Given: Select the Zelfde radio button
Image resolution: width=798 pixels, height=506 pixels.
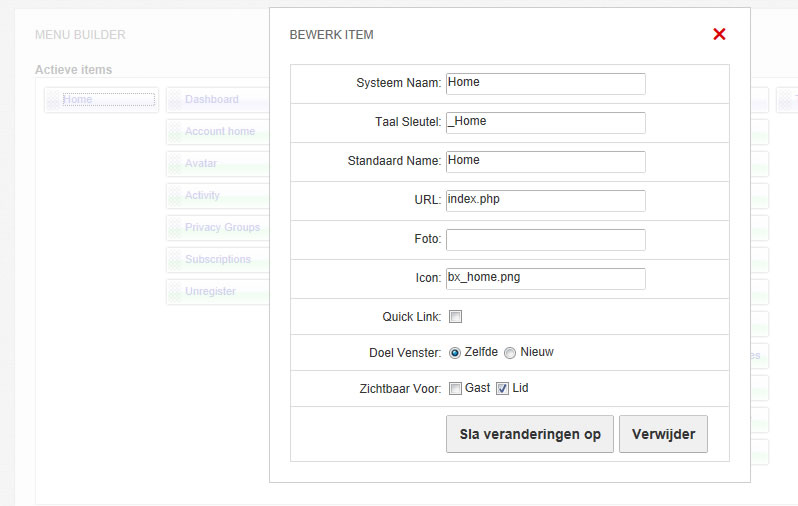Looking at the screenshot, I should pos(455,353).
